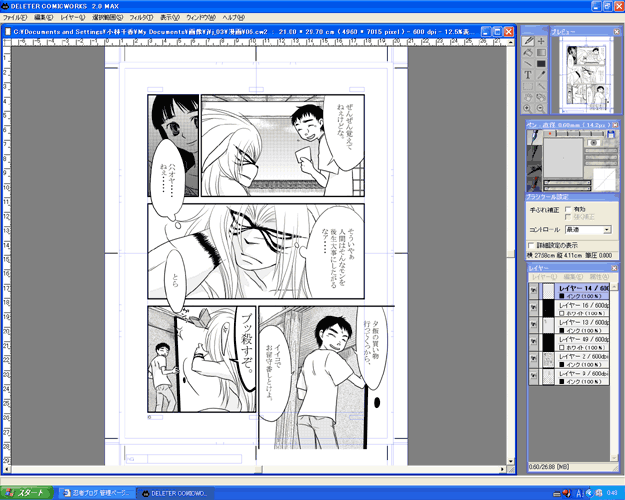
Task: Open the 編集(E) menu in Layer panel
Action: pos(573,277)
